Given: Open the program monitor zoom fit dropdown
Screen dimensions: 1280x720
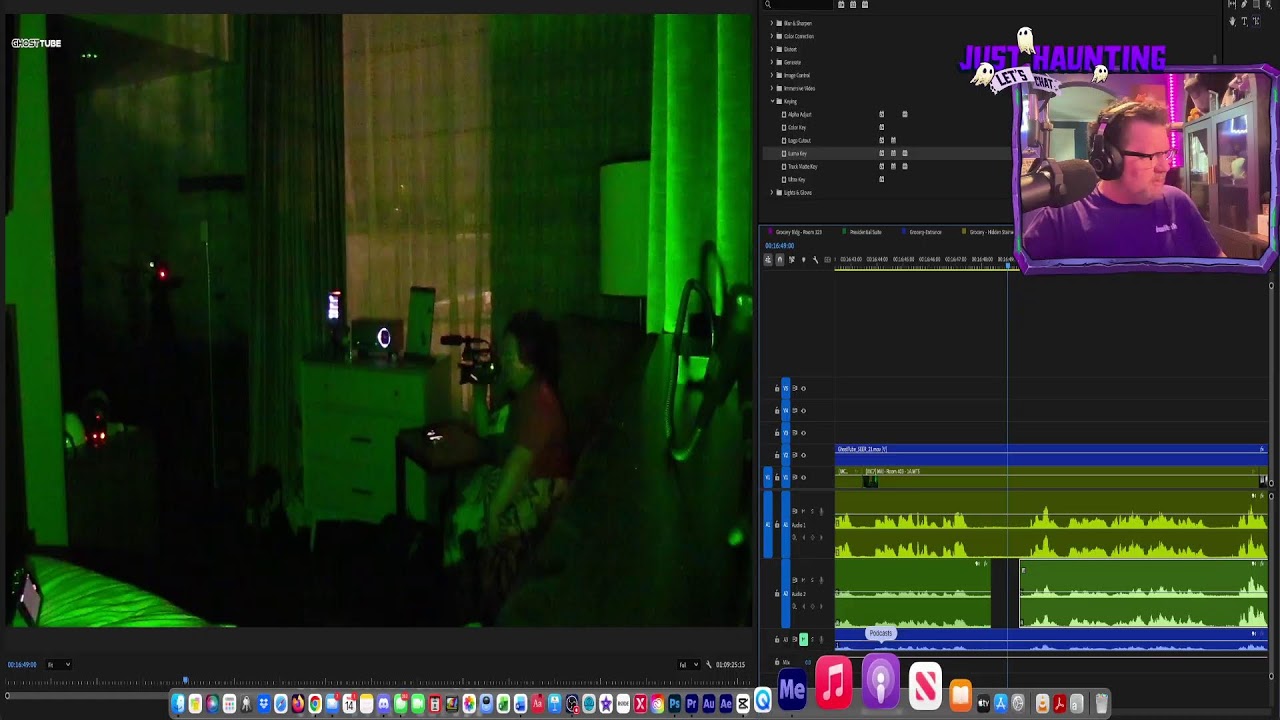Looking at the screenshot, I should coord(59,665).
